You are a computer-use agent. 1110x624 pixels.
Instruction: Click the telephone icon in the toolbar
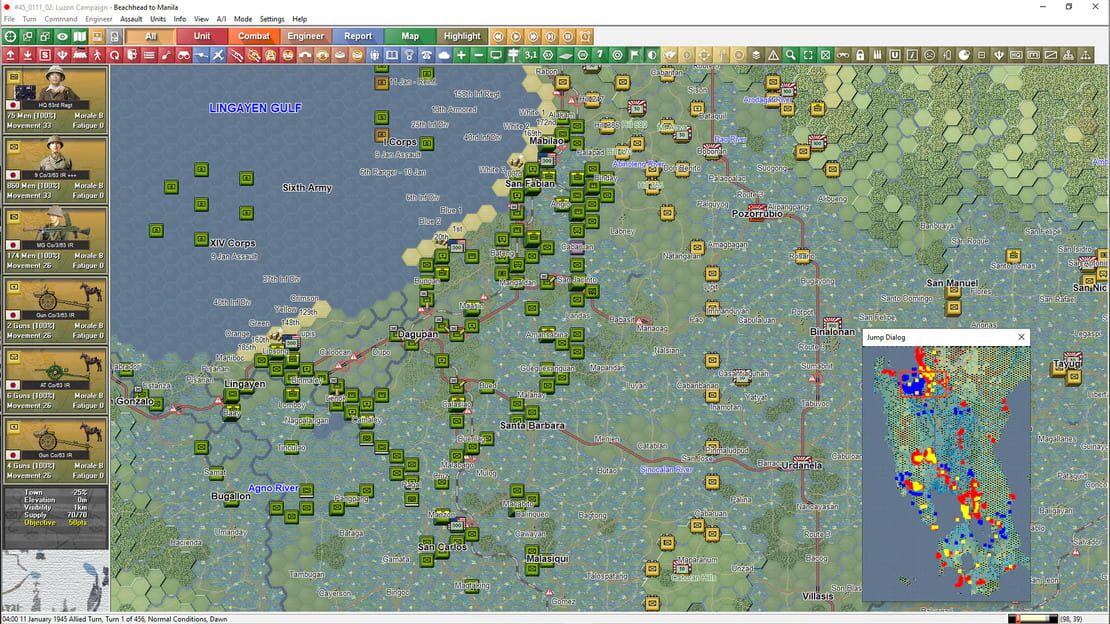pyautogui.click(x=426, y=55)
